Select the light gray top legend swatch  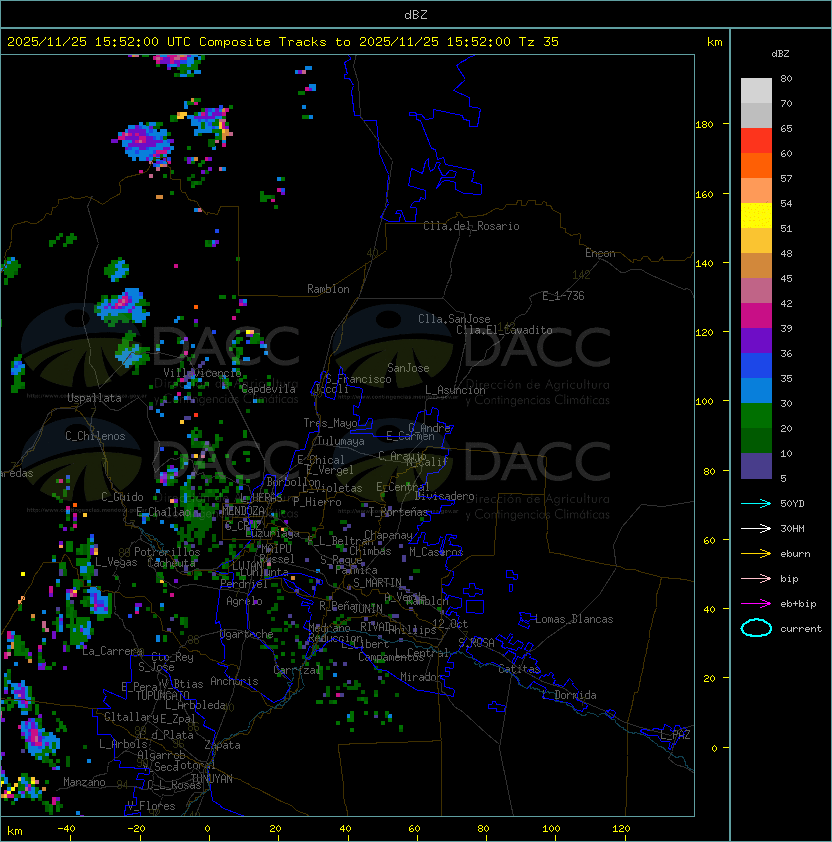pos(756,91)
